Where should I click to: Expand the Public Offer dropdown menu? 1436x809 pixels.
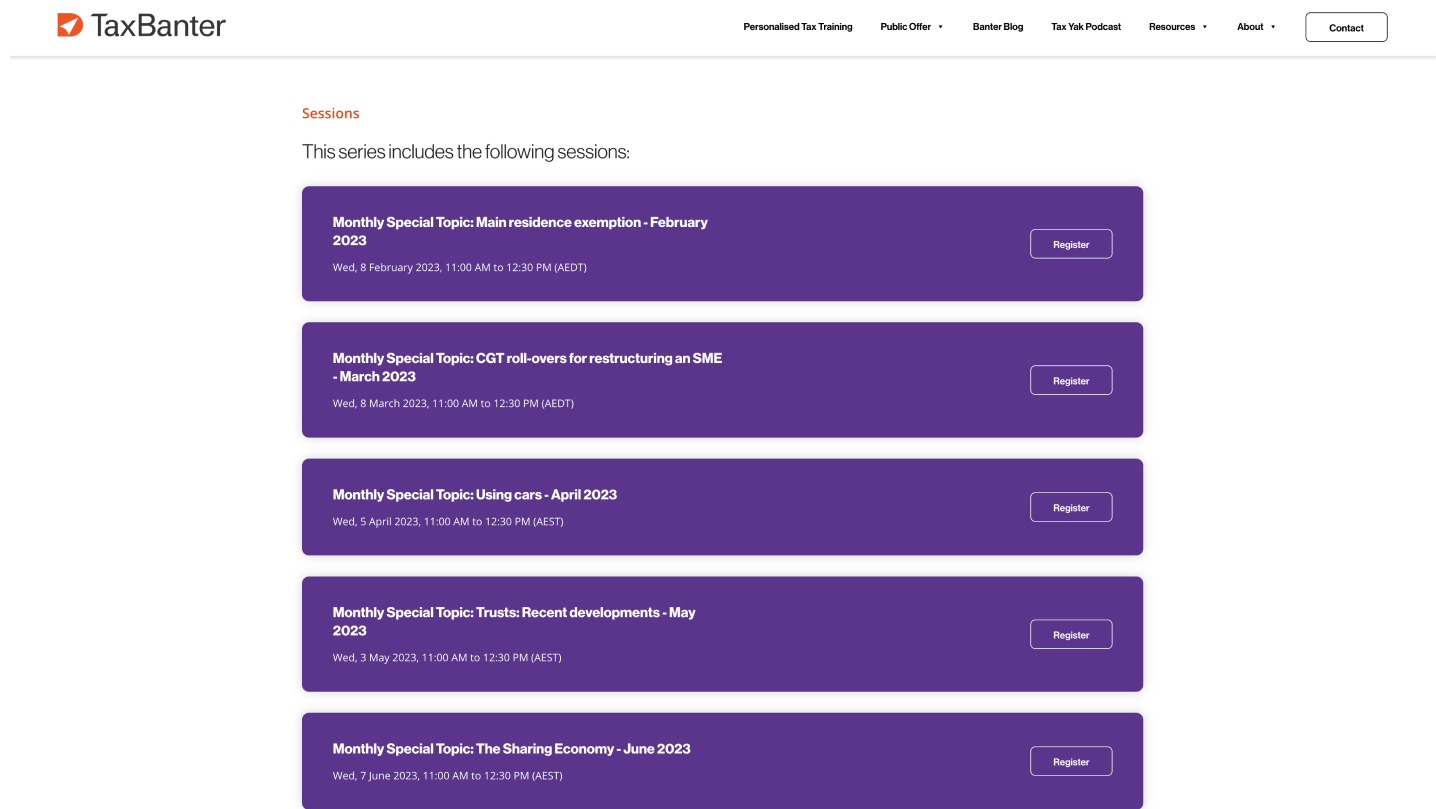911,27
